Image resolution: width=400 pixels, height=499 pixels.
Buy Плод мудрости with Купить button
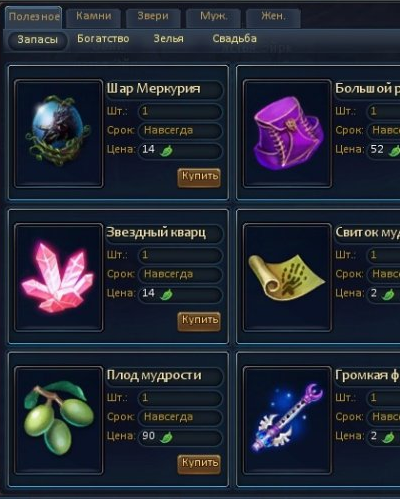[199, 464]
